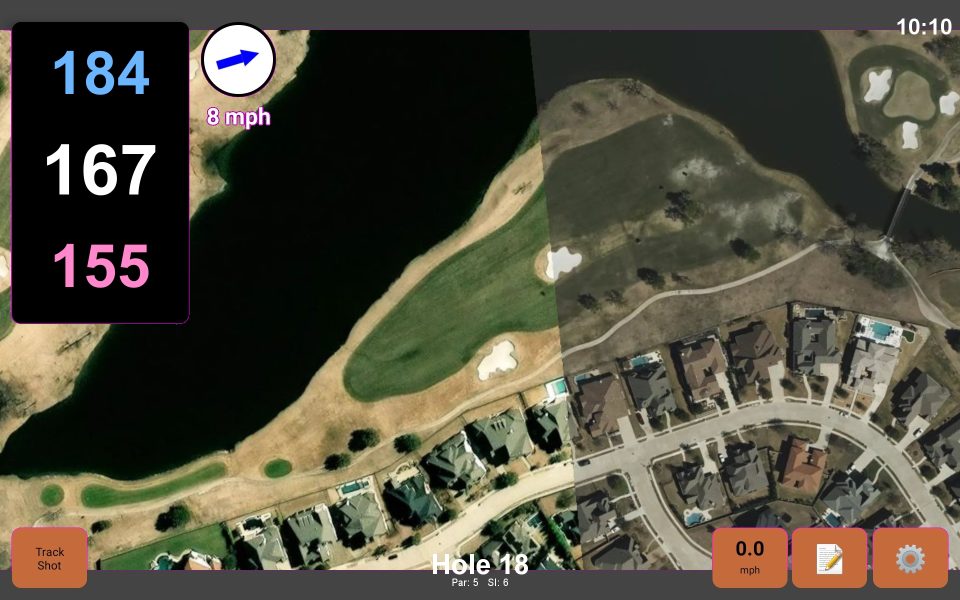Tap the Hole 18 label
The height and width of the screenshot is (600, 960).
click(480, 564)
